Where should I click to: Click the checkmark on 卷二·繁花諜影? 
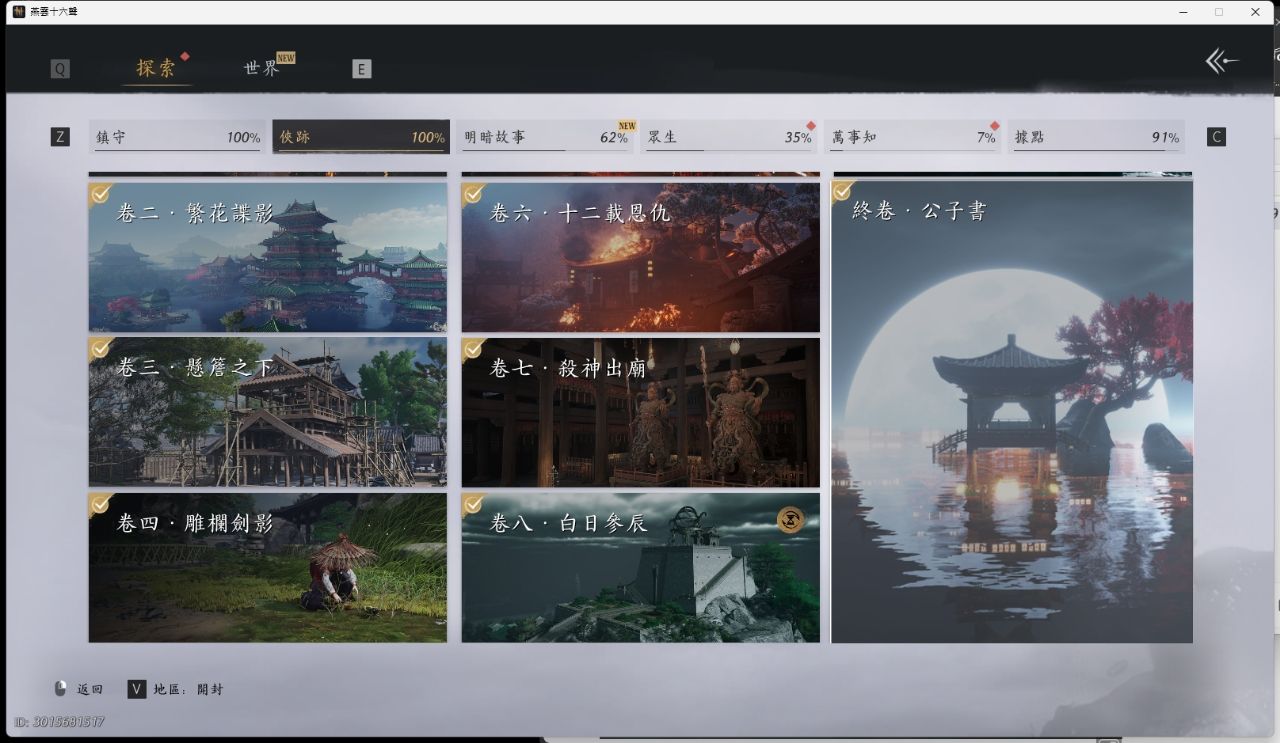pyautogui.click(x=101, y=193)
